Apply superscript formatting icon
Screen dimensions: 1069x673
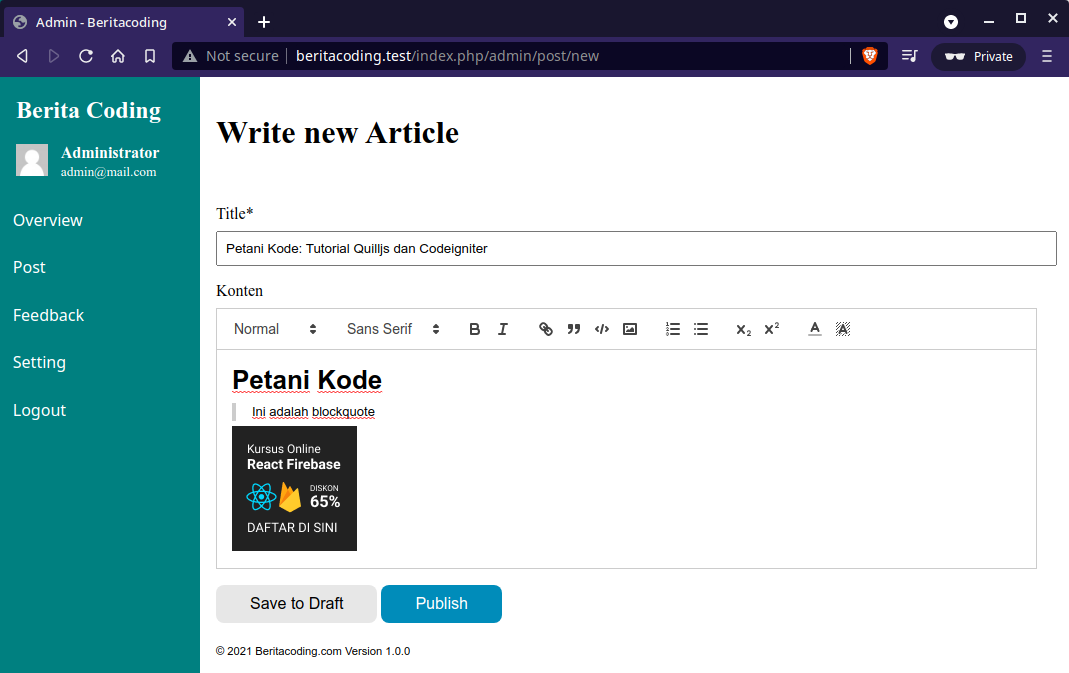(x=771, y=328)
